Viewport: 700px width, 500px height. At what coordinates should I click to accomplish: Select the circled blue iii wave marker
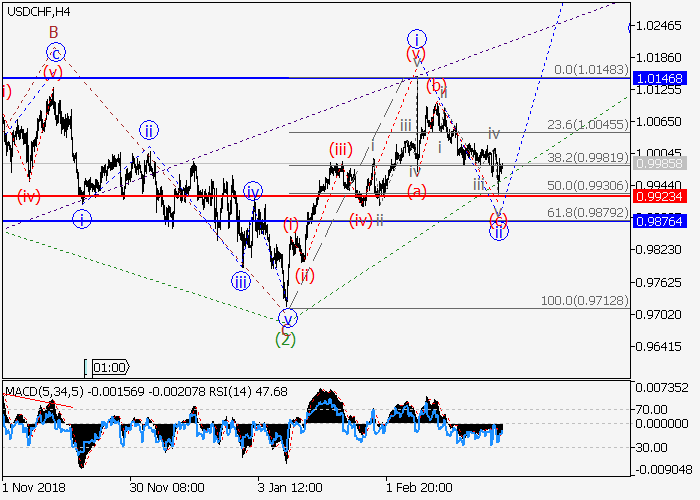click(240, 281)
